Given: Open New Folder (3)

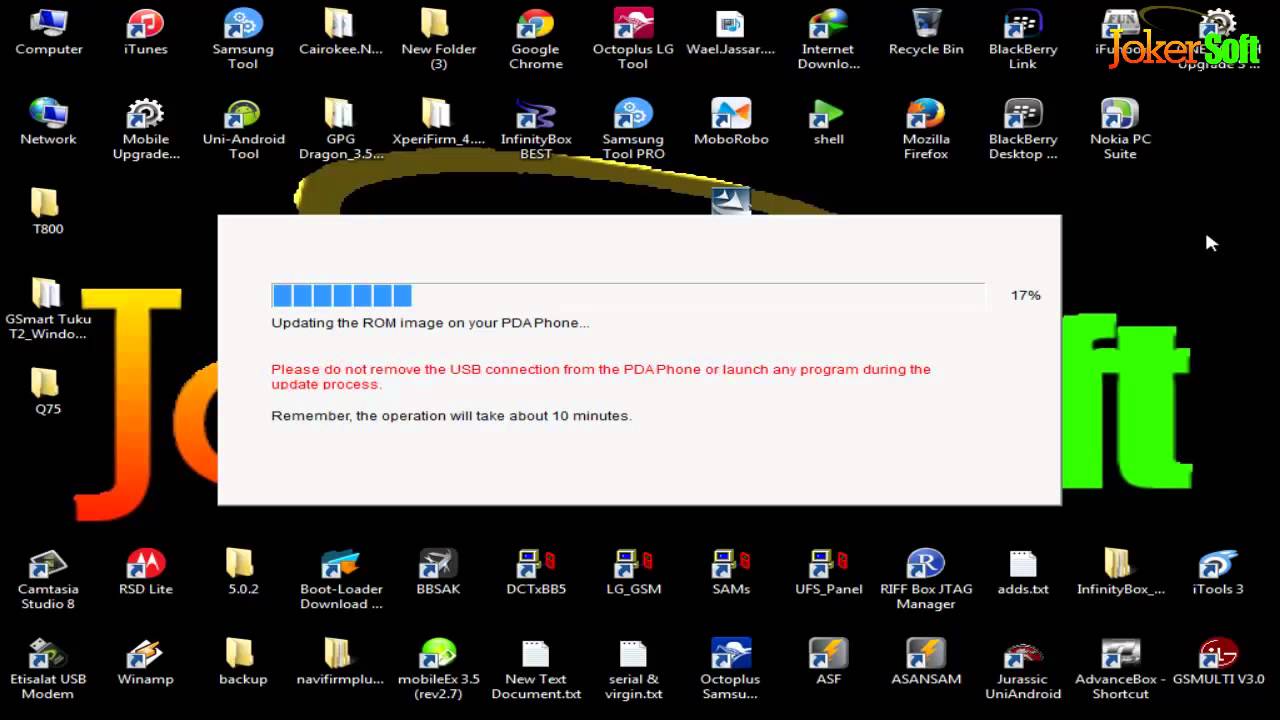Looking at the screenshot, I should point(438,39).
